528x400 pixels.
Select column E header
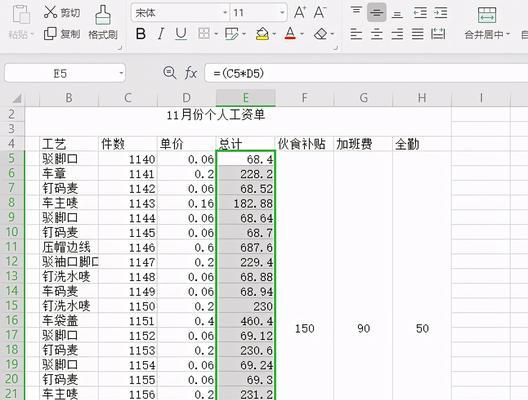tap(245, 98)
